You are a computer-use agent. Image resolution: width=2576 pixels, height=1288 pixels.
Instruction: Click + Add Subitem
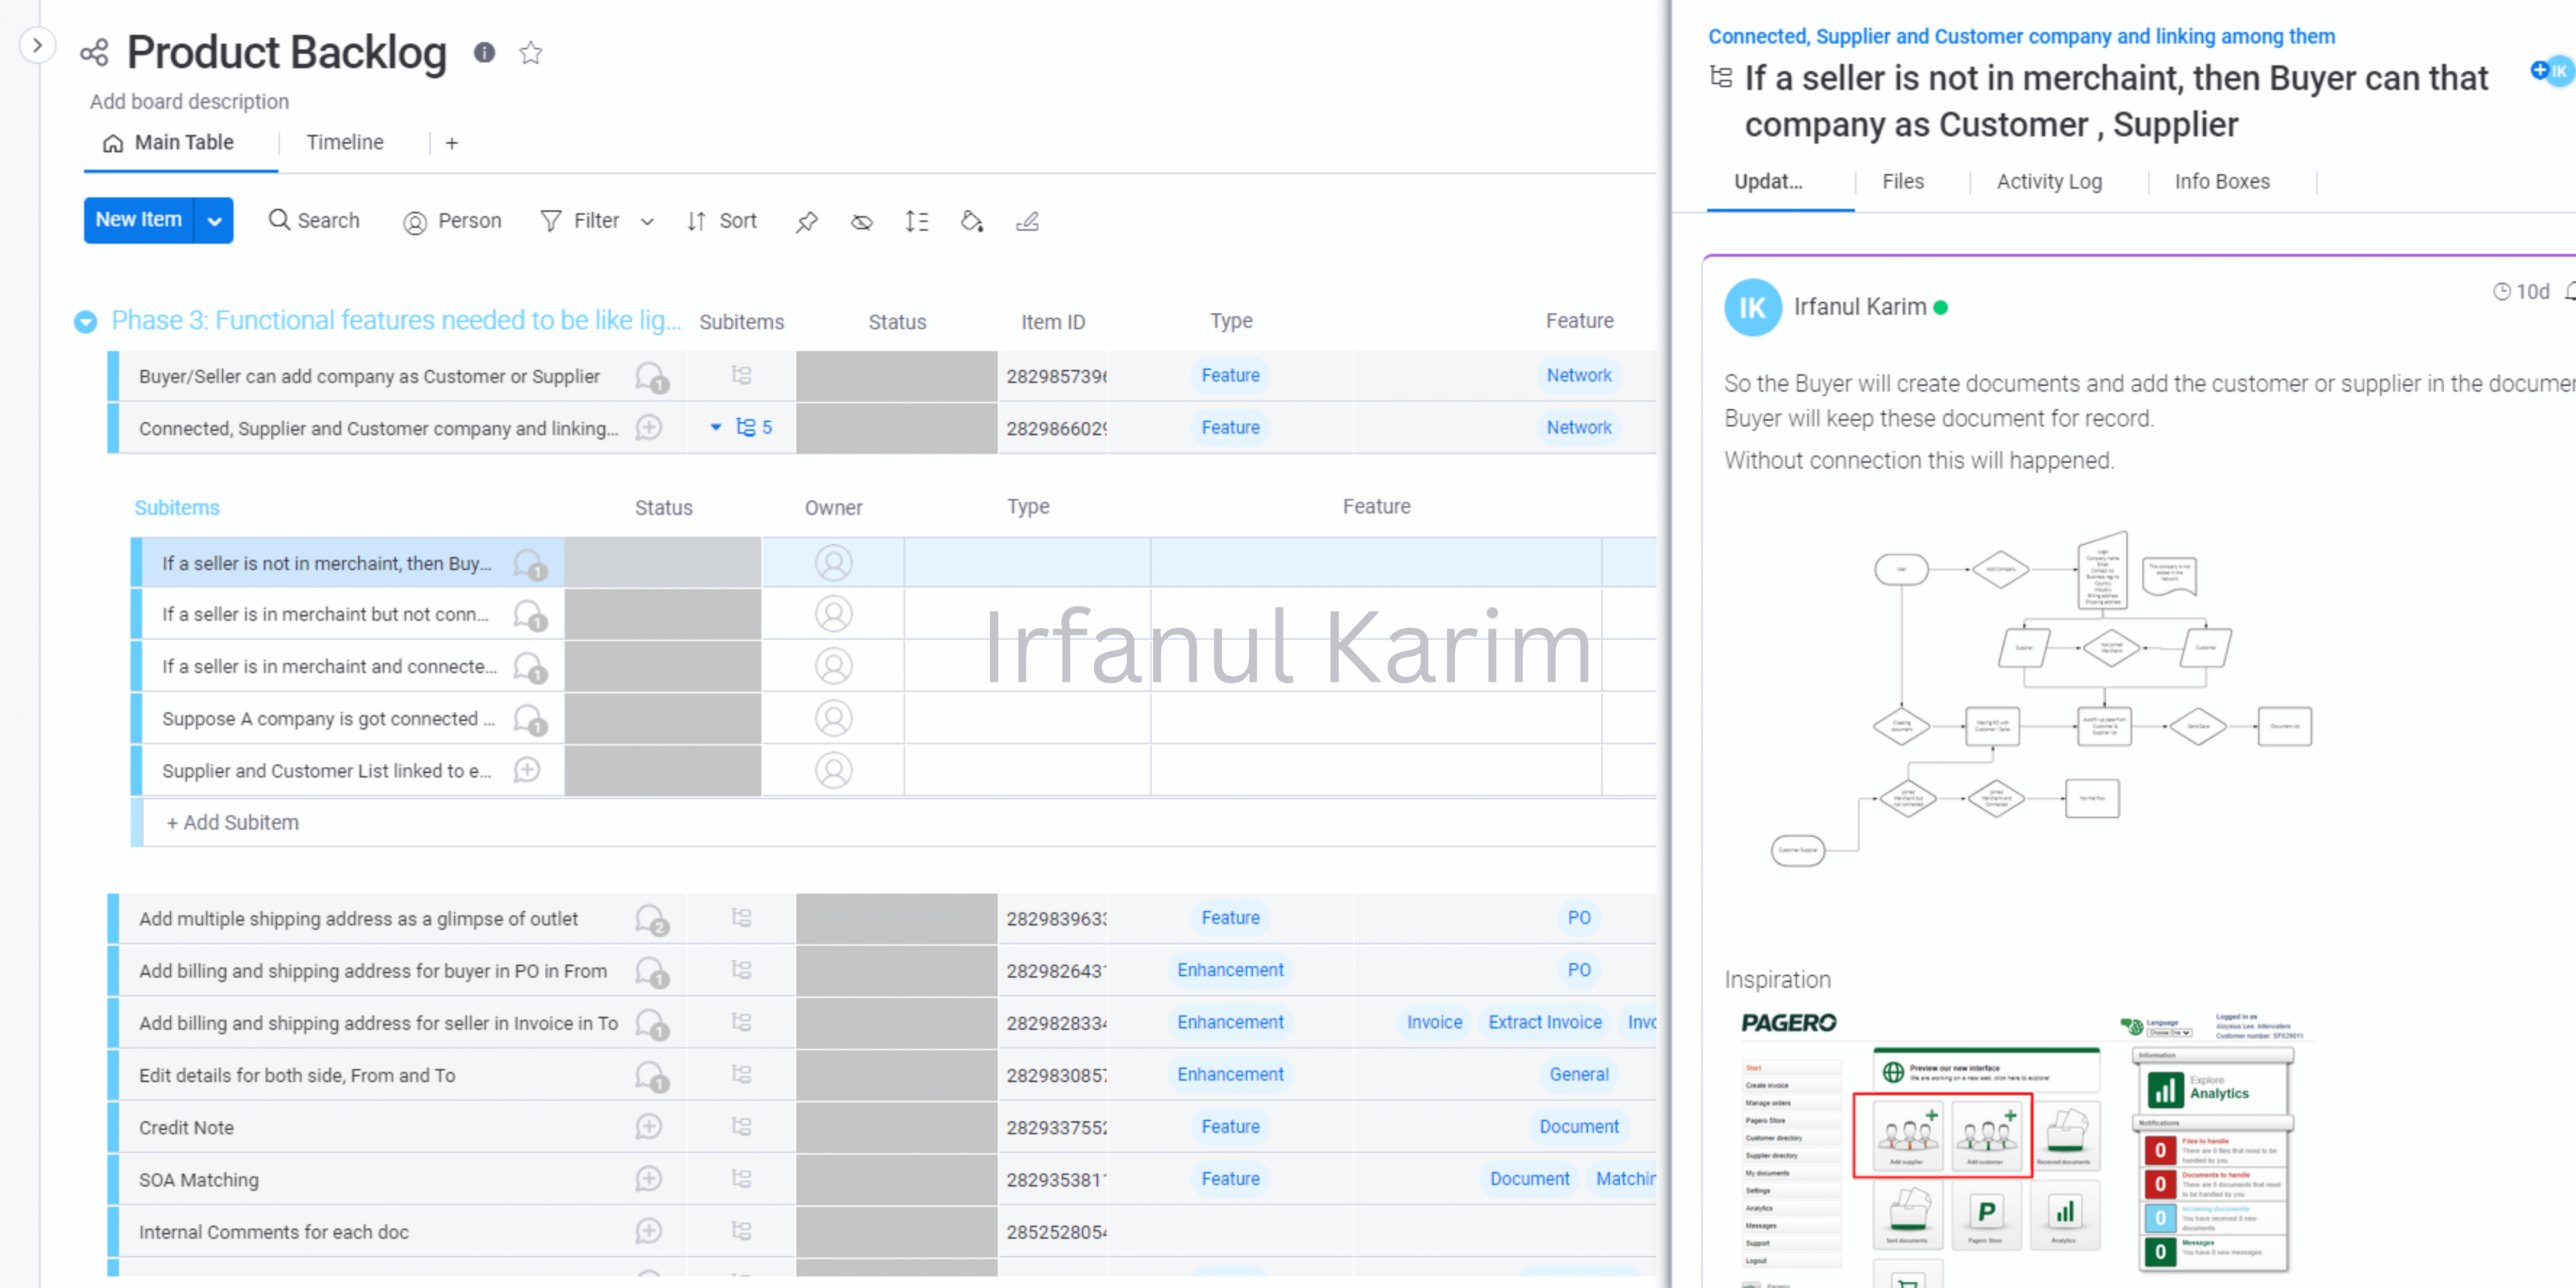pos(232,823)
